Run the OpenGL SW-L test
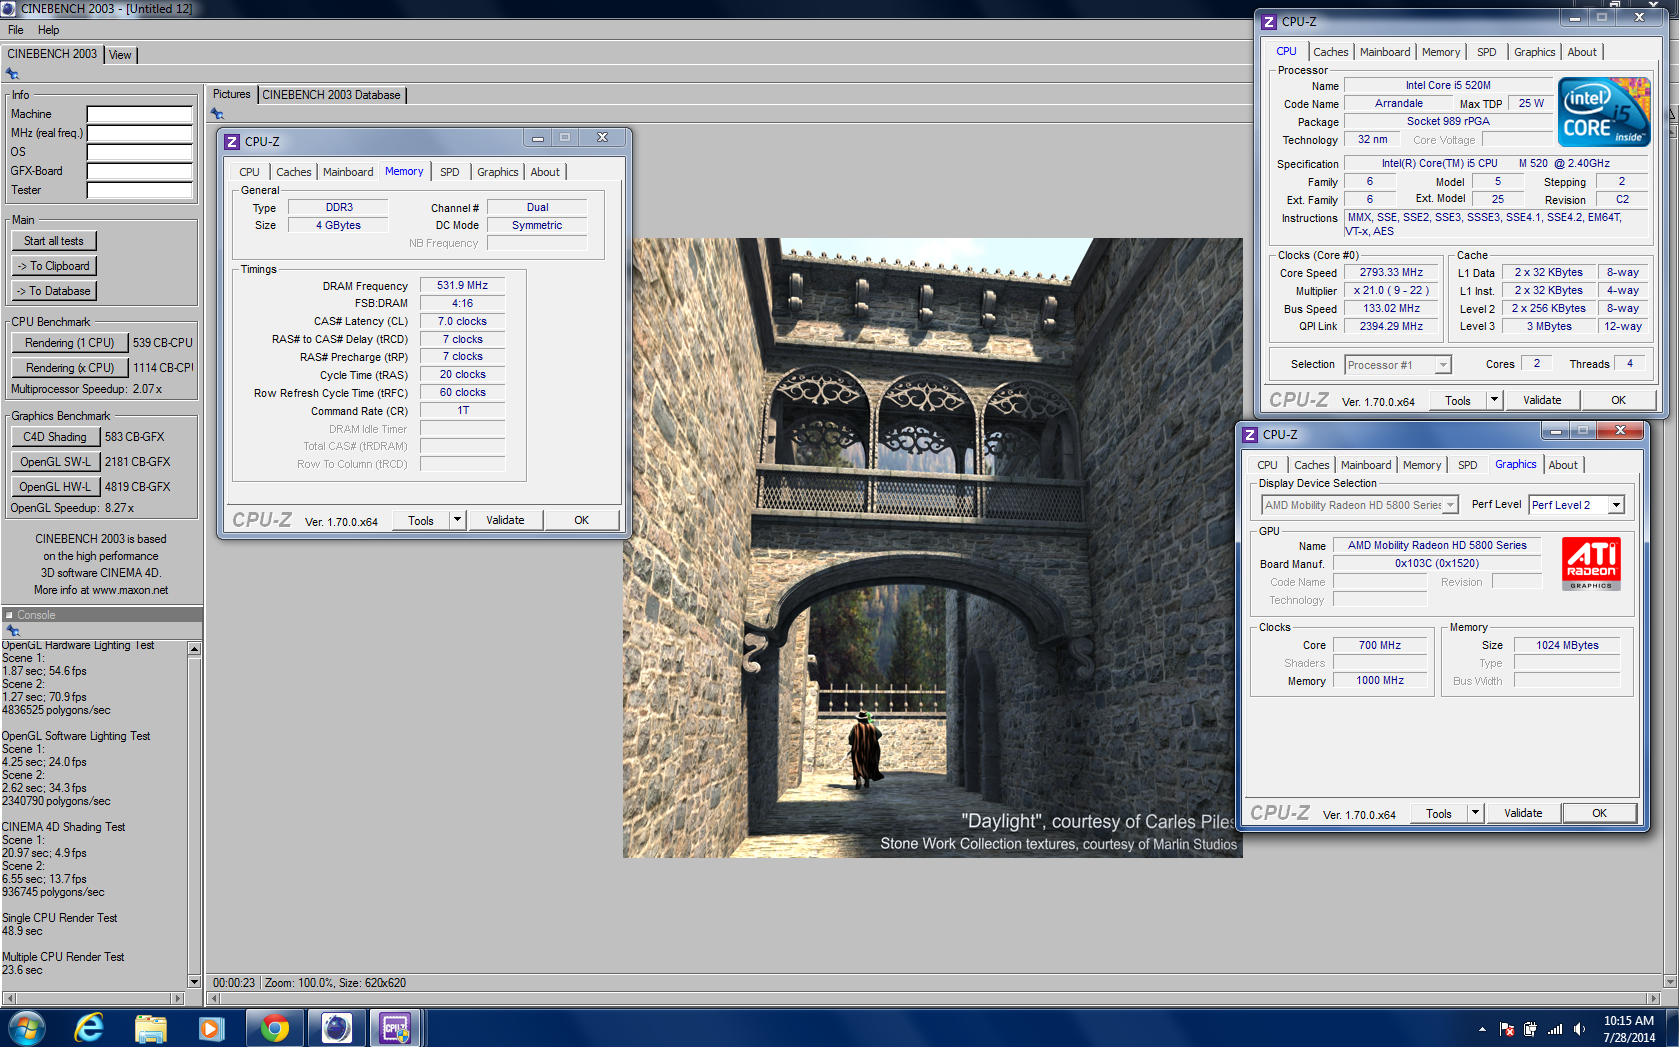 tap(55, 462)
